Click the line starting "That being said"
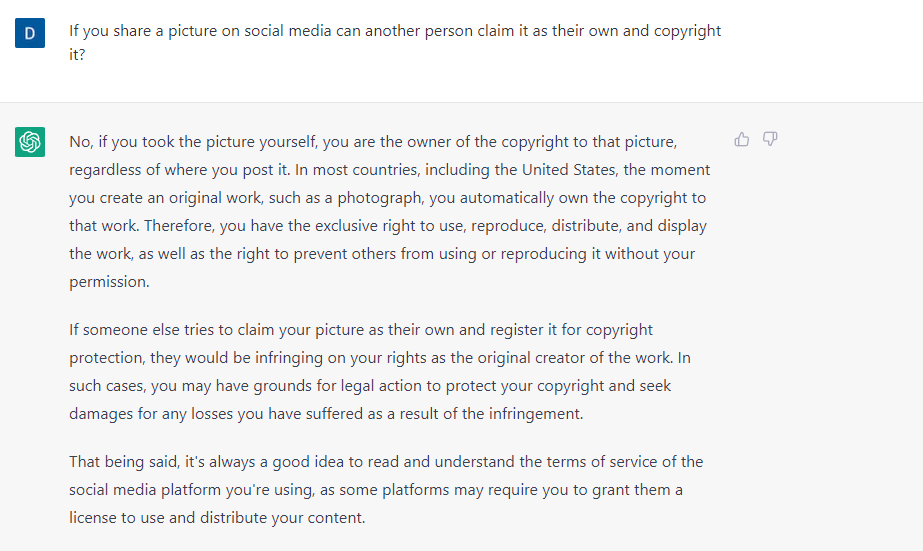The height and width of the screenshot is (551, 923). coord(386,462)
